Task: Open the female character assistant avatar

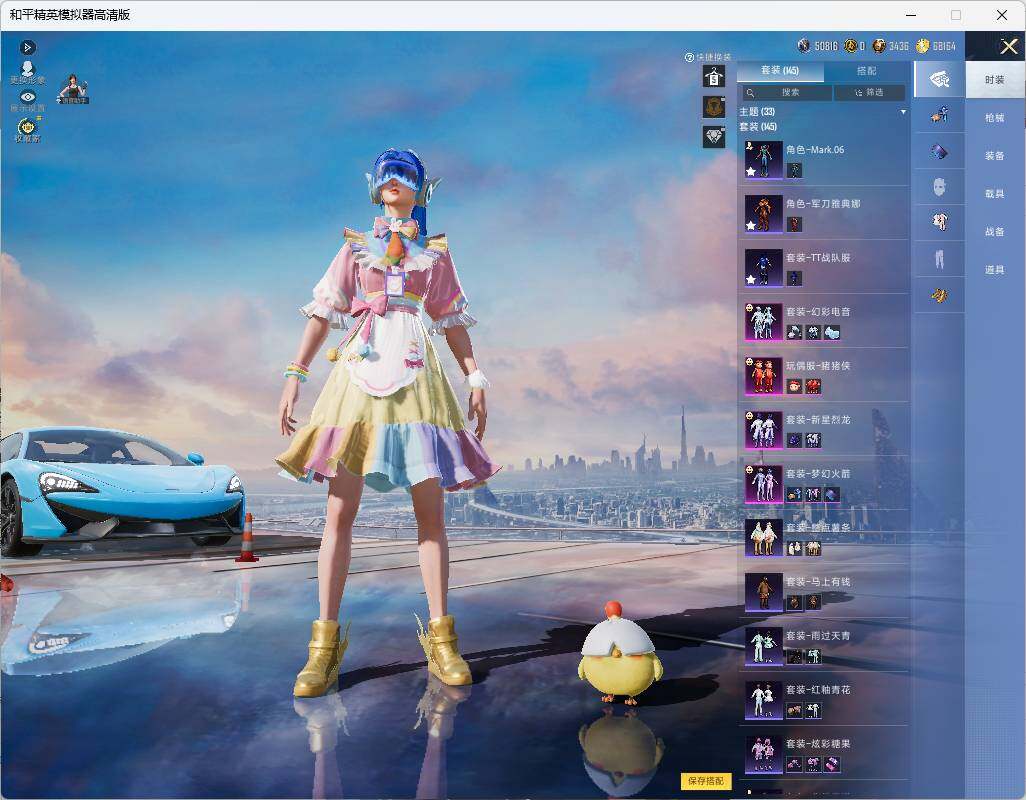Action: 73,89
